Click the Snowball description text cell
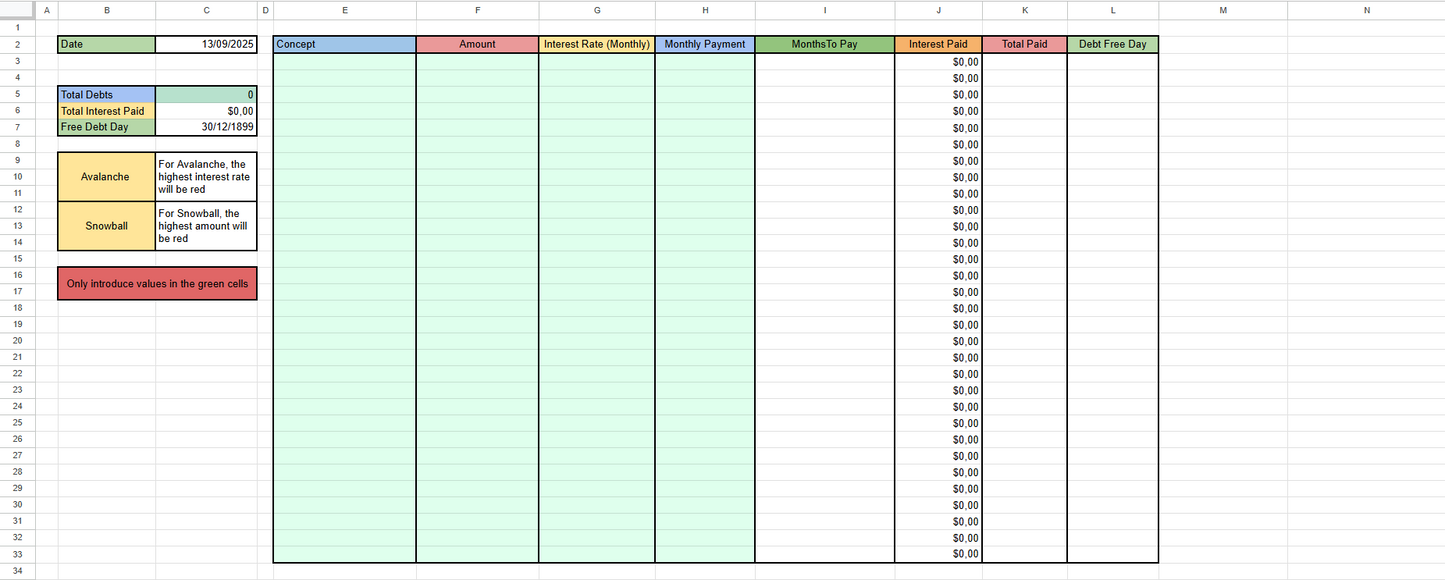Screen dimensions: 1445x580 (x=206, y=226)
